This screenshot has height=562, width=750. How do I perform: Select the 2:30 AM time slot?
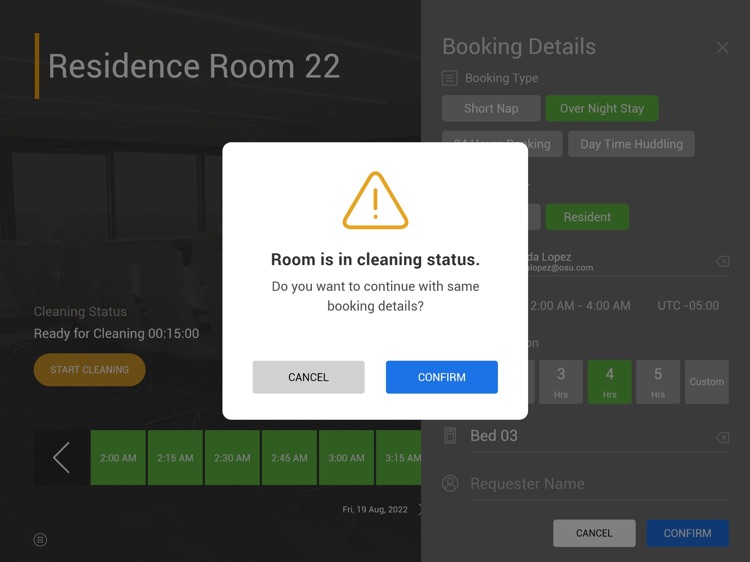(232, 458)
